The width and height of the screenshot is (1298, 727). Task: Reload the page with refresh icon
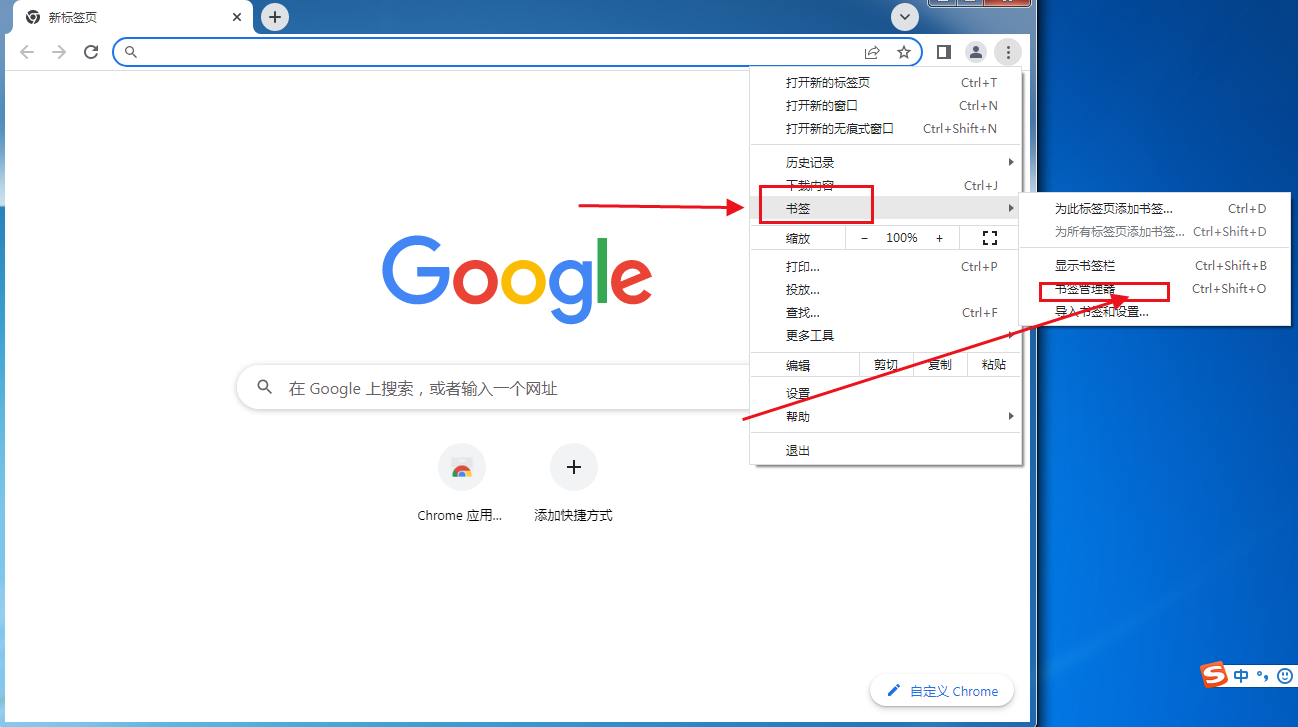[91, 52]
